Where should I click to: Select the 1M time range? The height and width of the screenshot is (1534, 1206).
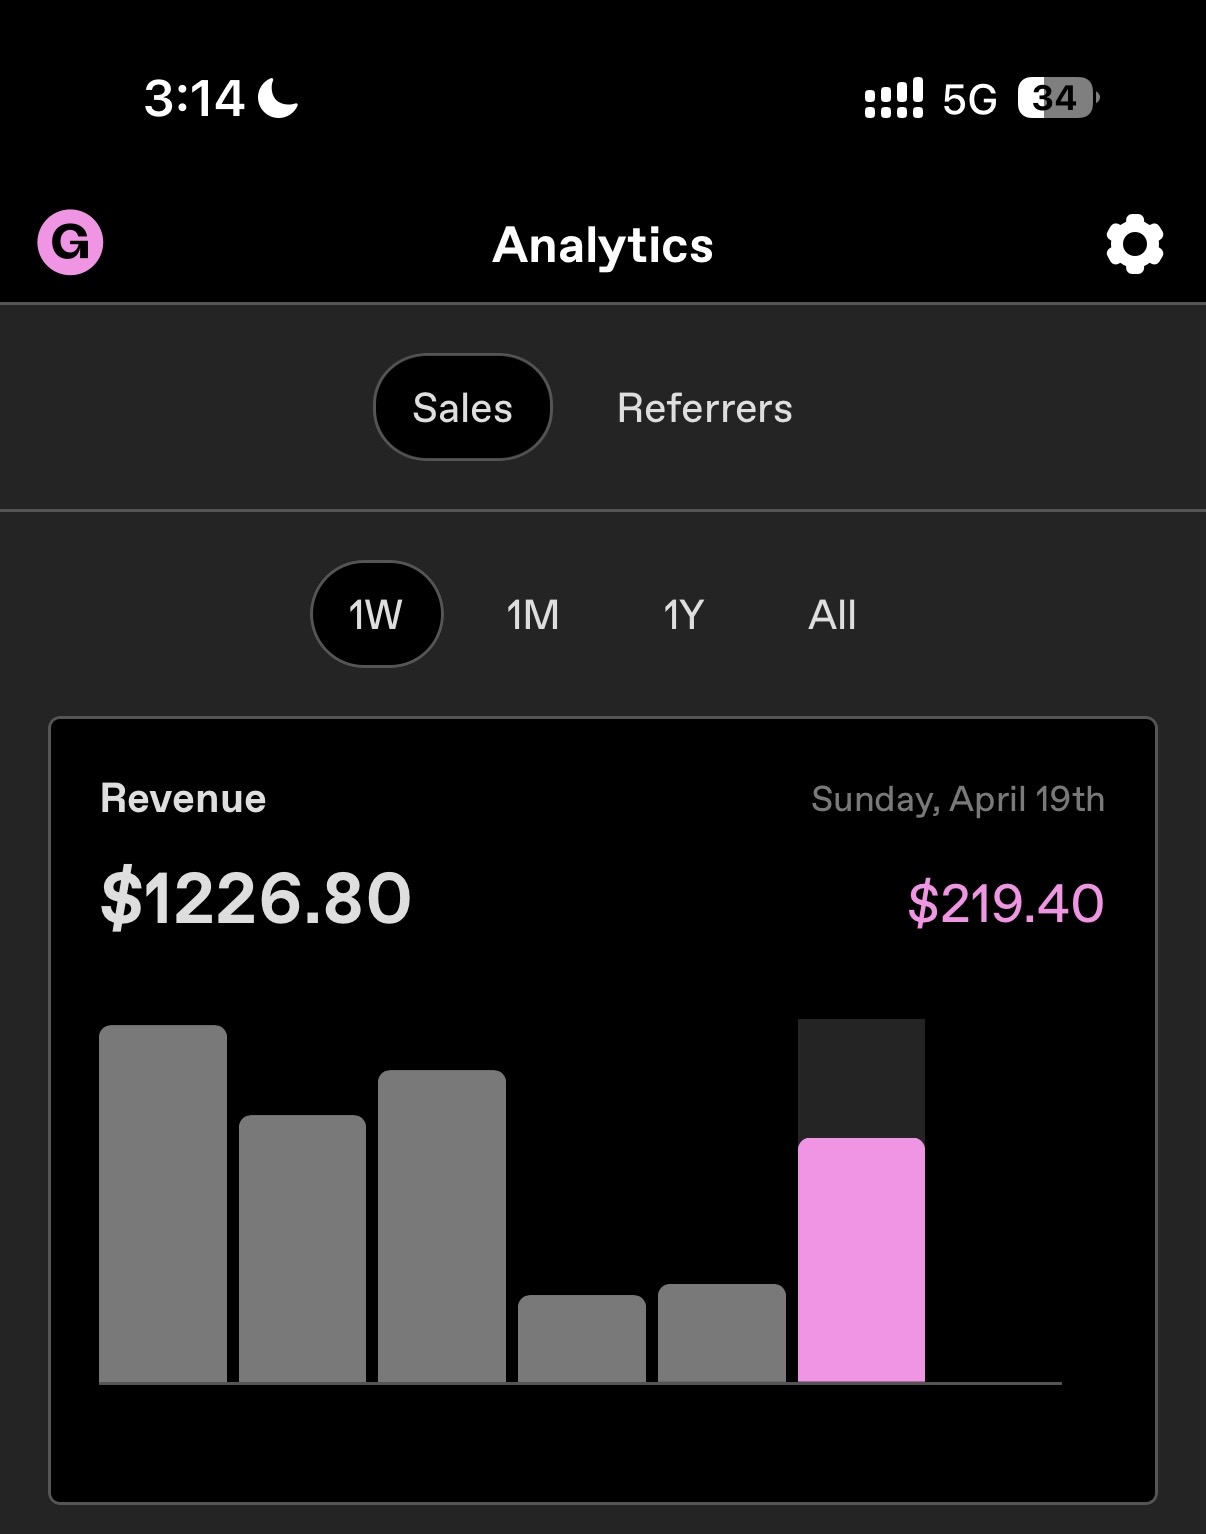point(532,614)
